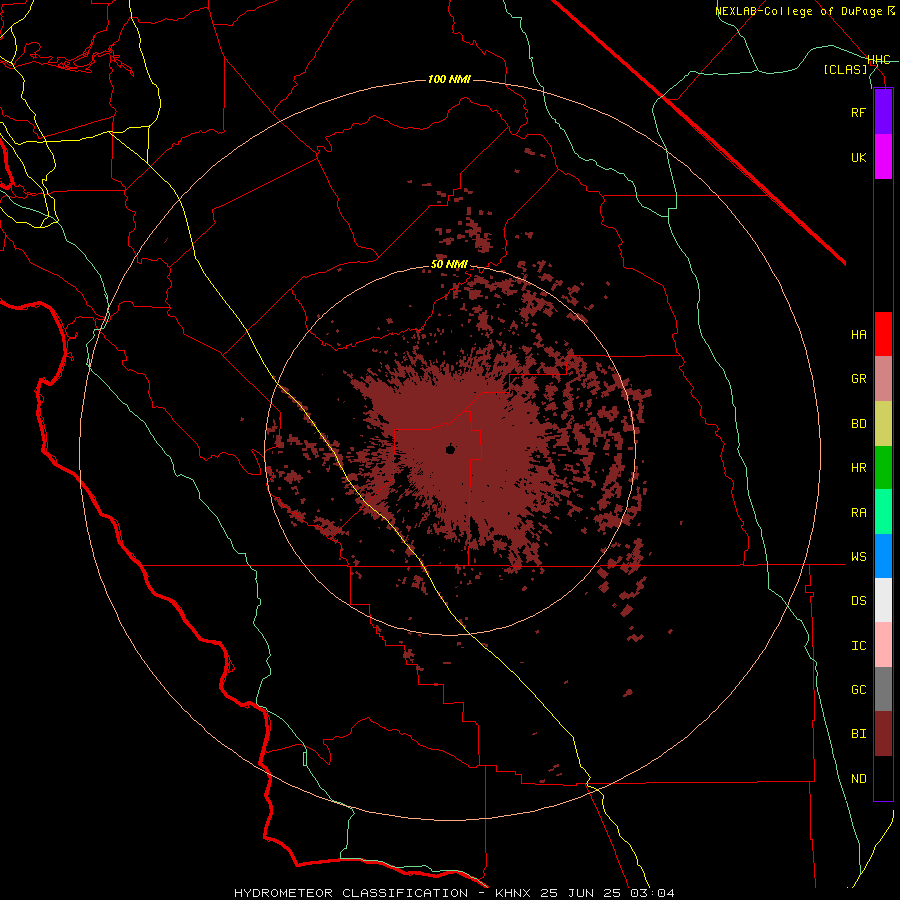The width and height of the screenshot is (900, 900).
Task: Click the WS legend label
Action: pos(858,557)
